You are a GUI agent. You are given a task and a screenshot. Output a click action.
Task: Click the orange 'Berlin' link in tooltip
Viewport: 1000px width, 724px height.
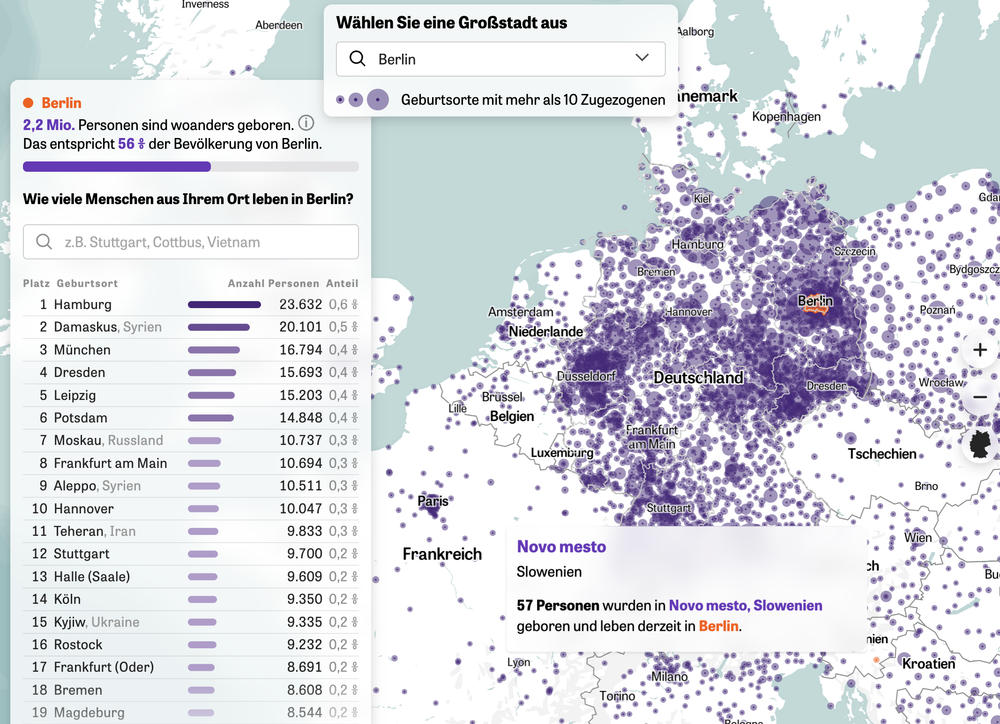718,626
